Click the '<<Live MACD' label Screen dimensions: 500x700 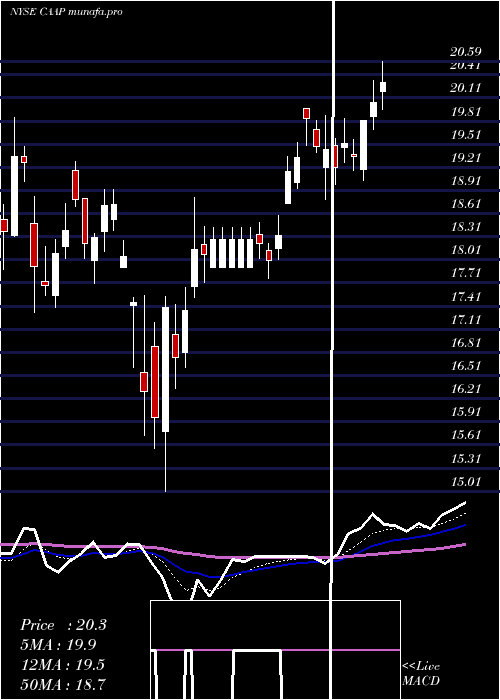click(x=421, y=674)
